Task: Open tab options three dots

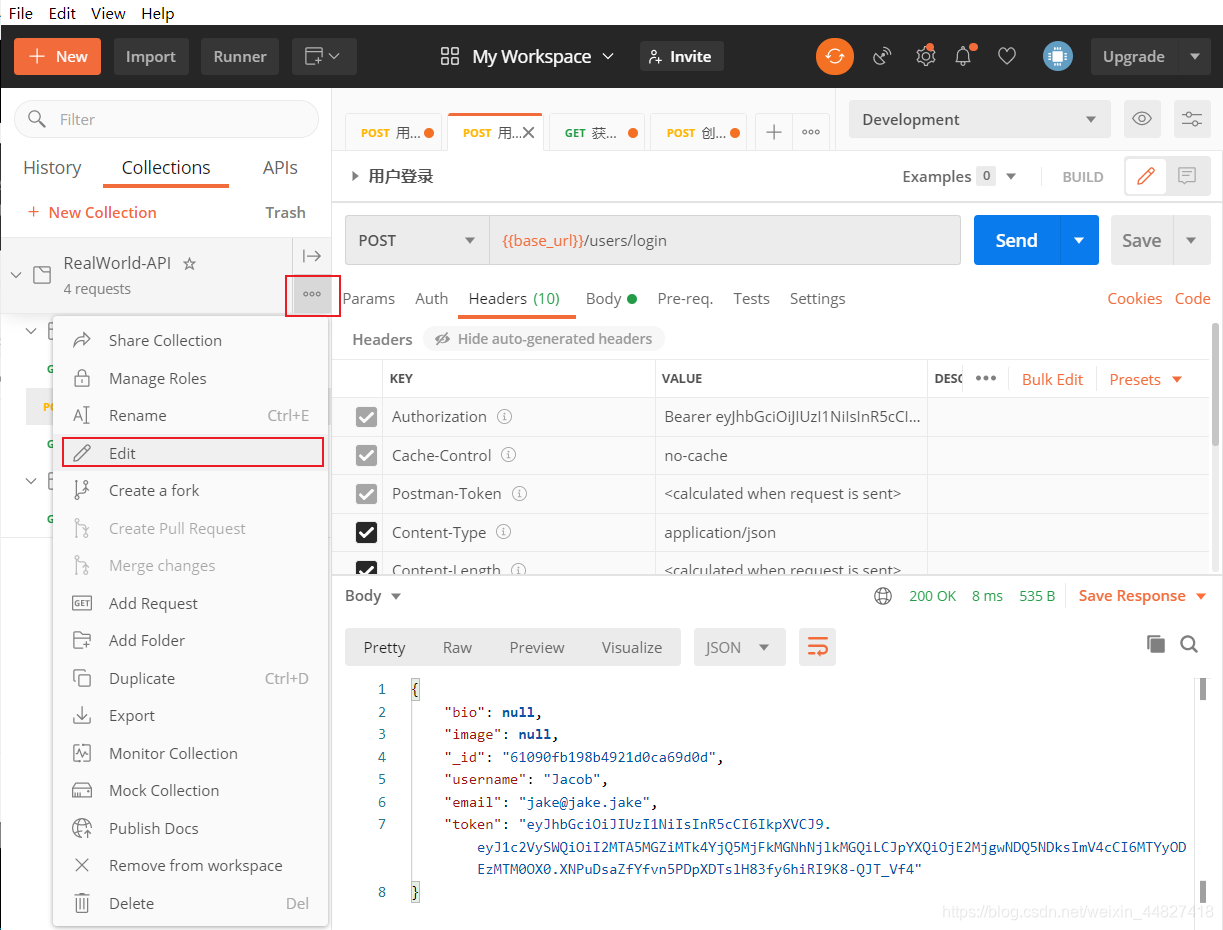Action: (x=811, y=132)
